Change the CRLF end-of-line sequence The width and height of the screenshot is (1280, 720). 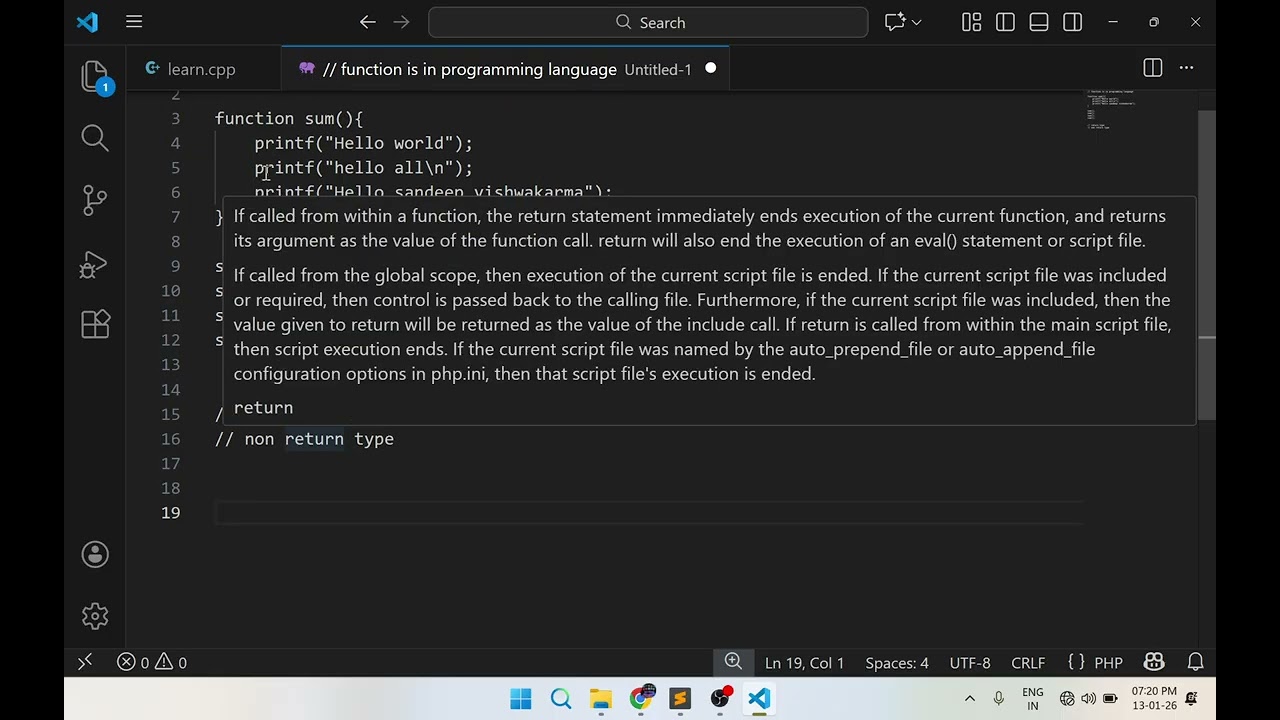pyautogui.click(x=1028, y=663)
